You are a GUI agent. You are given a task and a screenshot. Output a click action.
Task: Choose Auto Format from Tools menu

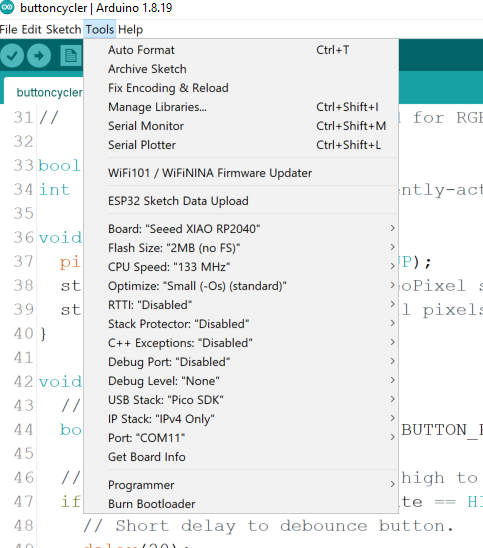[x=241, y=50]
